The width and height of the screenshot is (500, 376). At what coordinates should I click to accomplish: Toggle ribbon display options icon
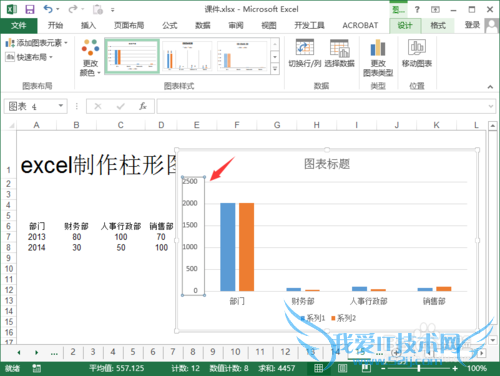(435, 9)
